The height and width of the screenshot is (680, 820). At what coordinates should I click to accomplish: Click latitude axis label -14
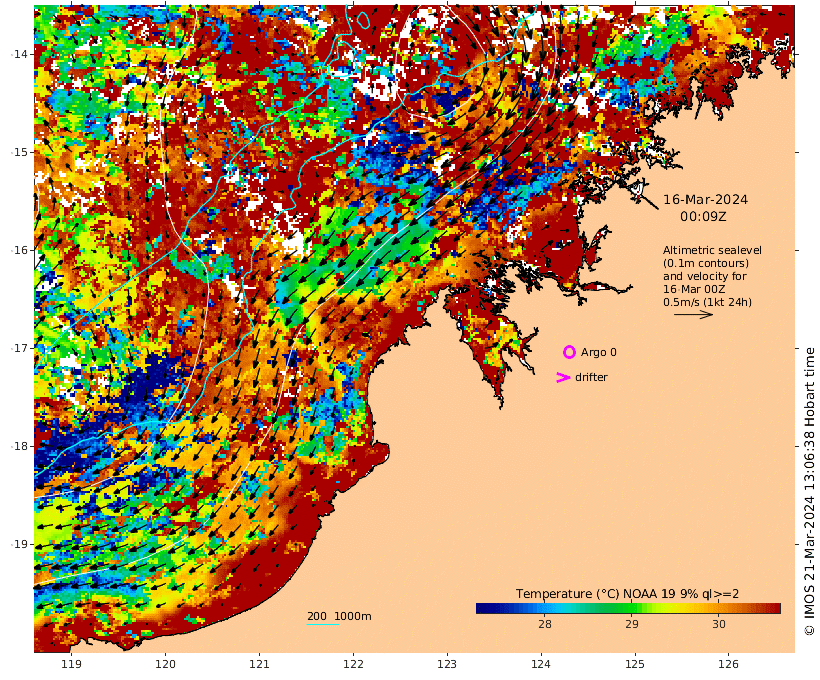click(x=19, y=54)
